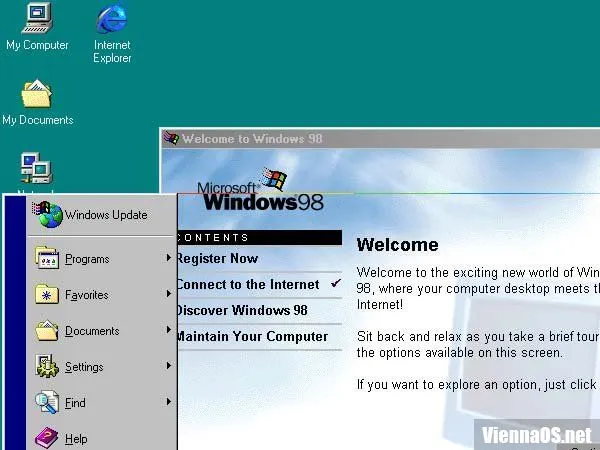Expand the Favorites submenu arrow
Viewport: 600px width, 450px height.
click(168, 294)
